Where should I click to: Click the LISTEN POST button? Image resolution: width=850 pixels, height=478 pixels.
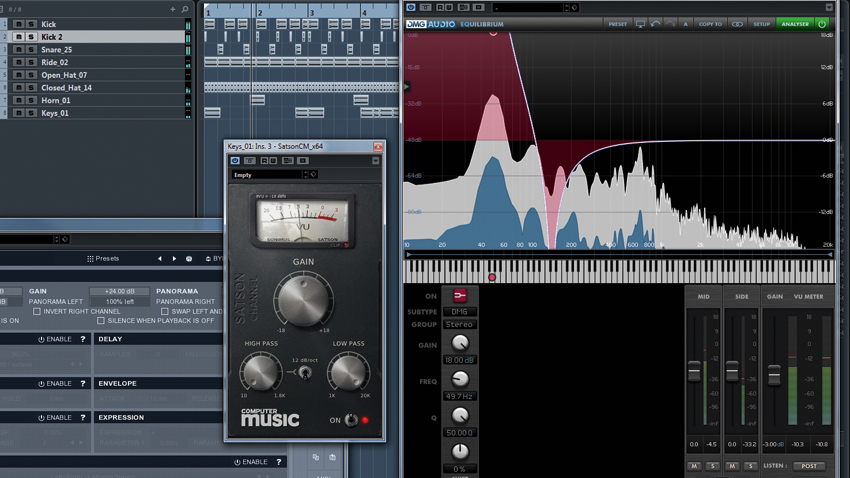point(809,466)
